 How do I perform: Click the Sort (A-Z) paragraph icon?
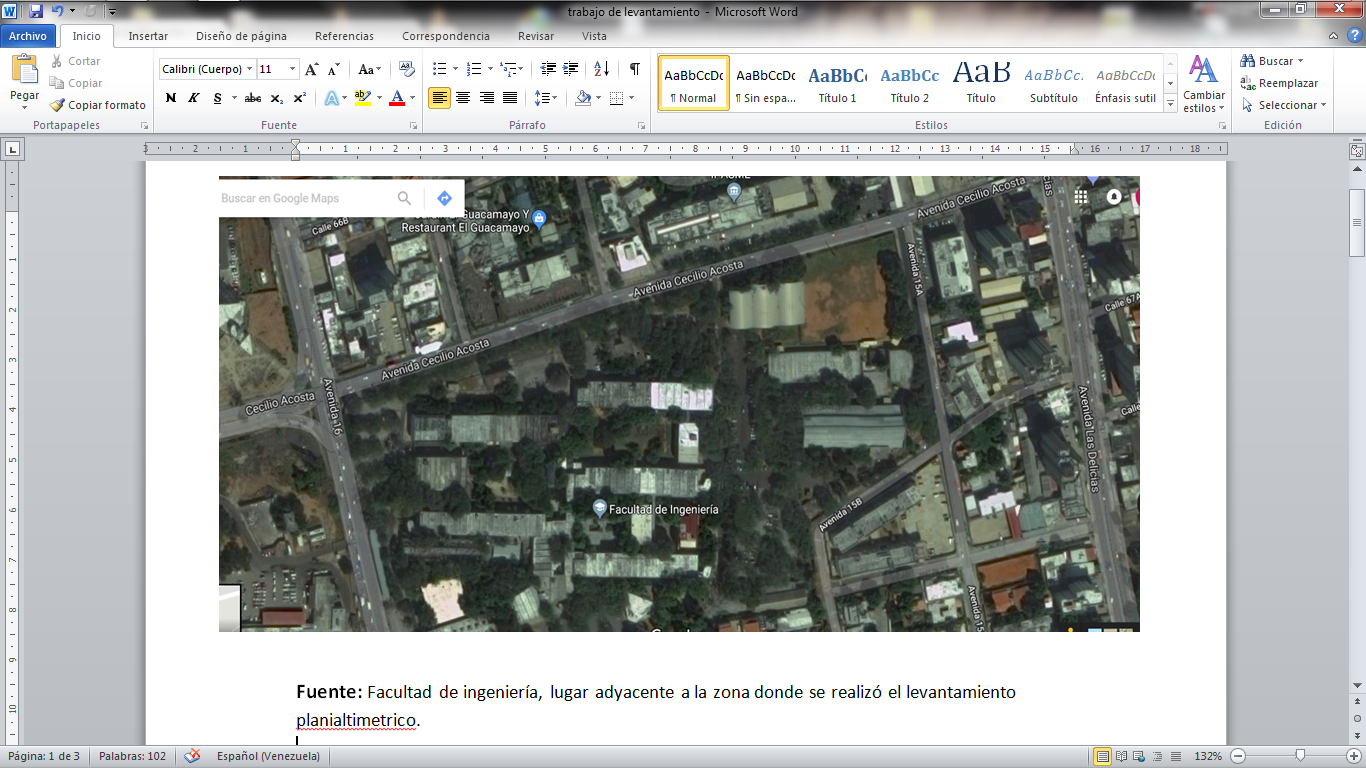[601, 69]
